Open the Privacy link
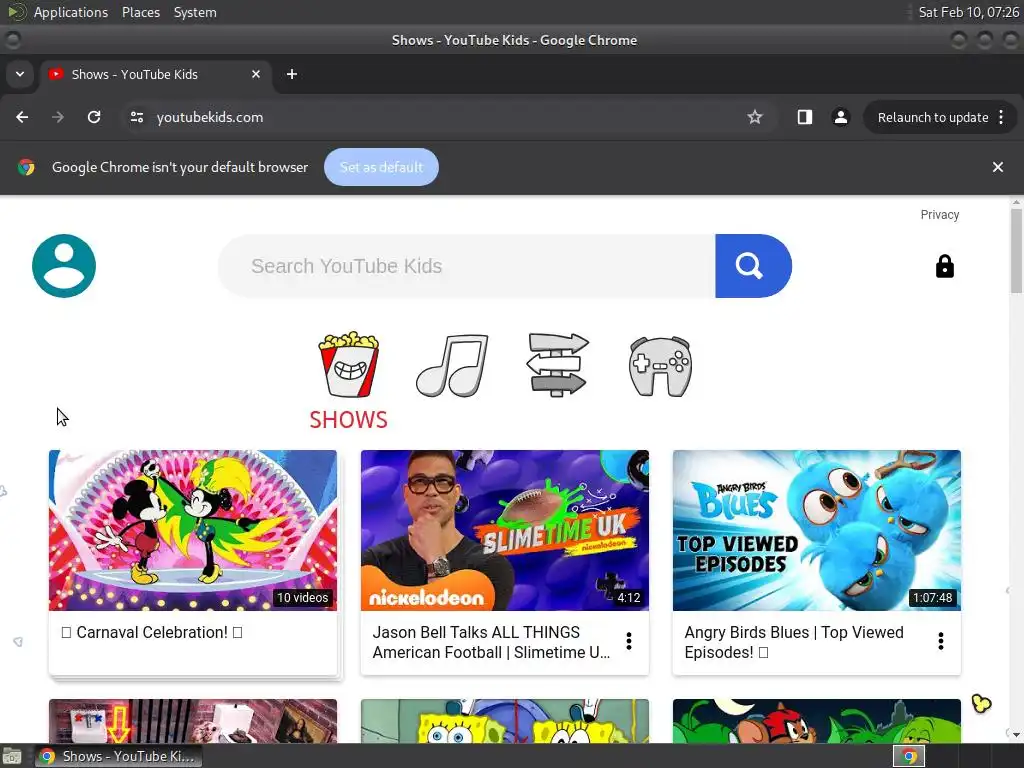The height and width of the screenshot is (768, 1024). coord(940,215)
